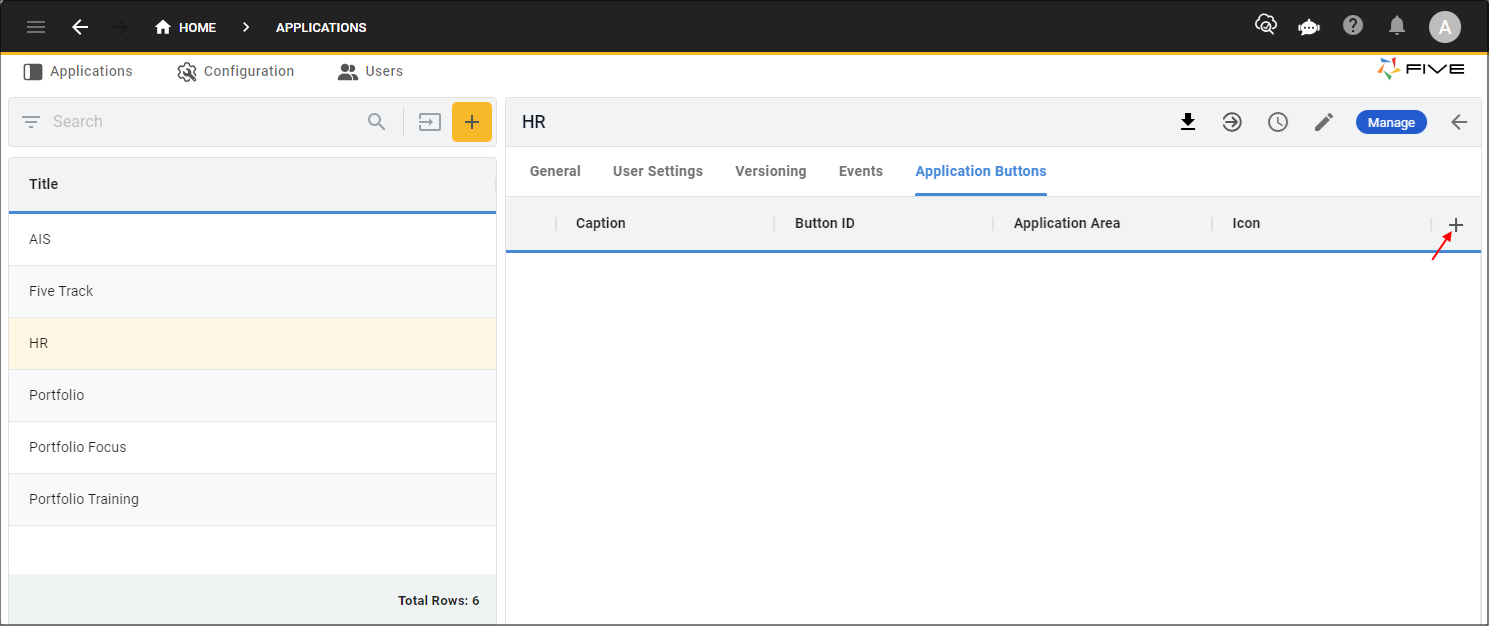Click the forward arrow in the top bar
The height and width of the screenshot is (626, 1489).
(121, 27)
